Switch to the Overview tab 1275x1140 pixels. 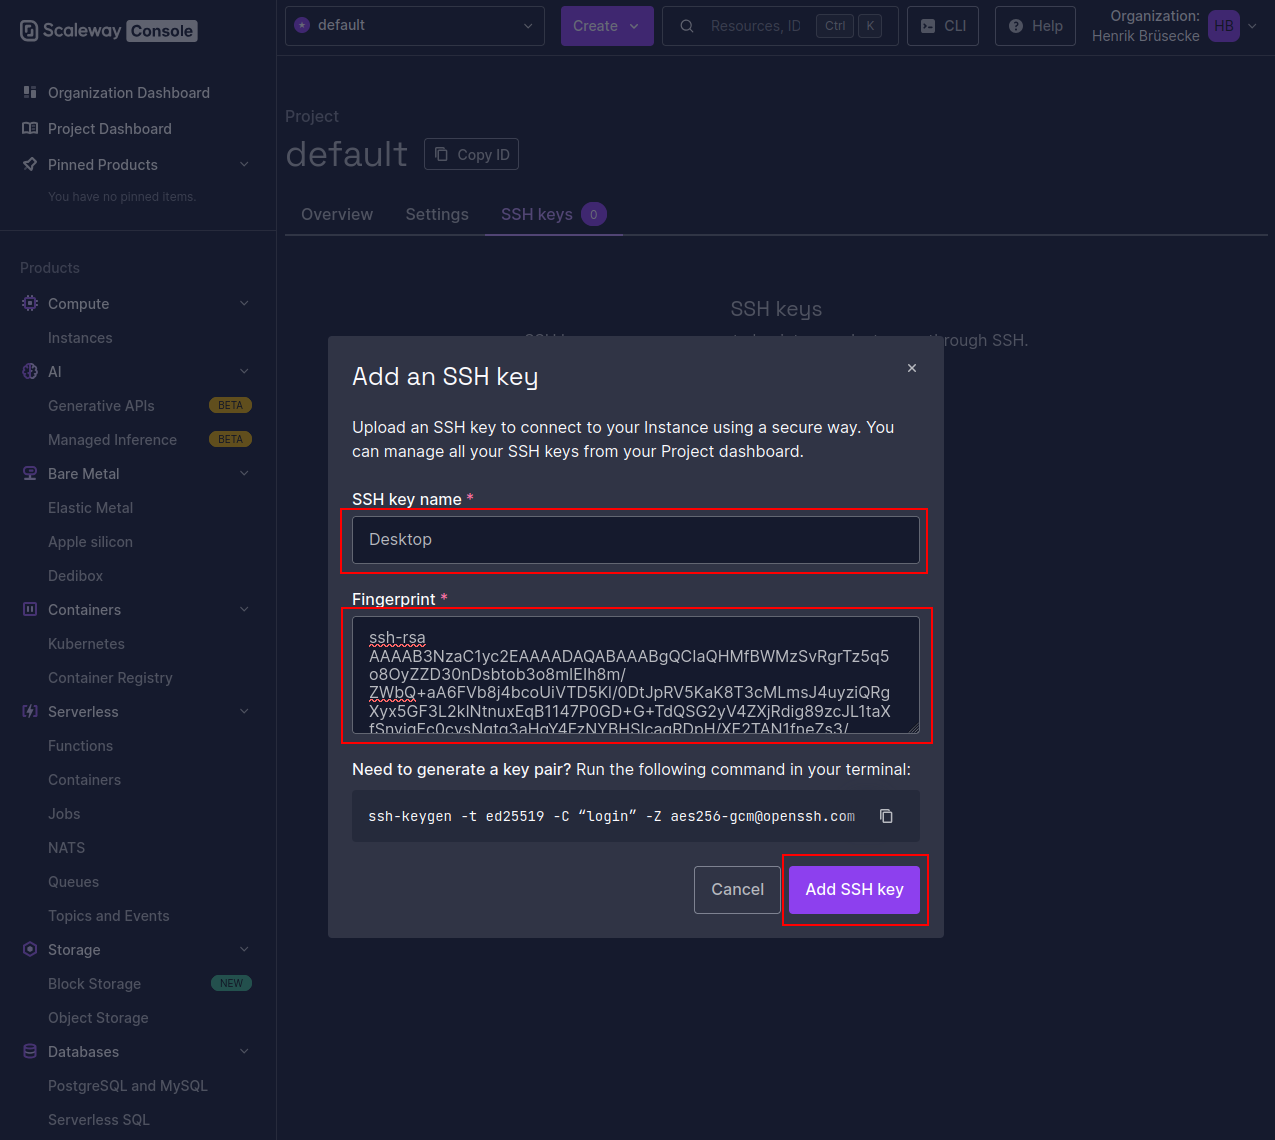pos(337,214)
